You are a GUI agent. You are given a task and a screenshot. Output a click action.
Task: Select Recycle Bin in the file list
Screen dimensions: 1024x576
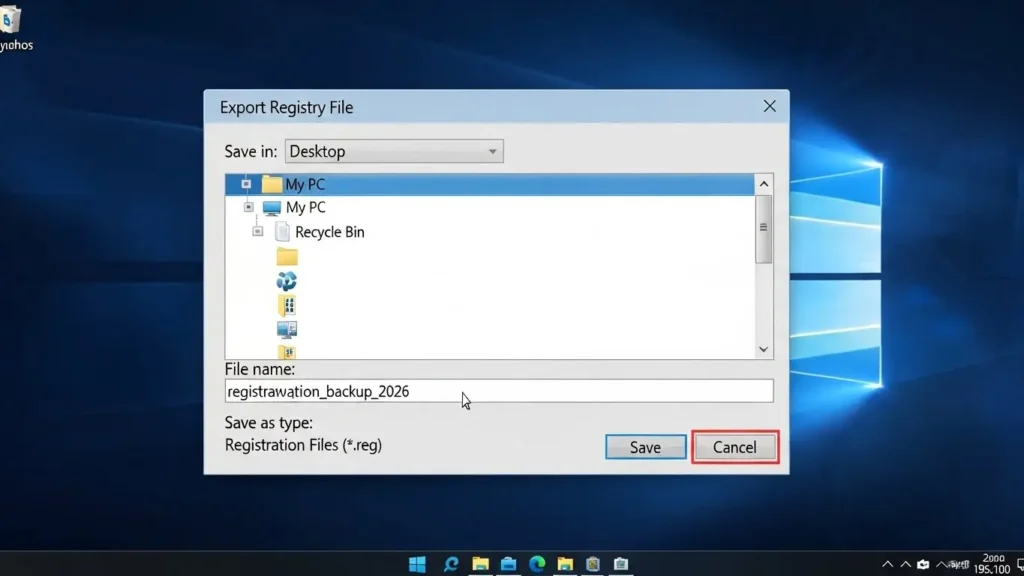[329, 232]
